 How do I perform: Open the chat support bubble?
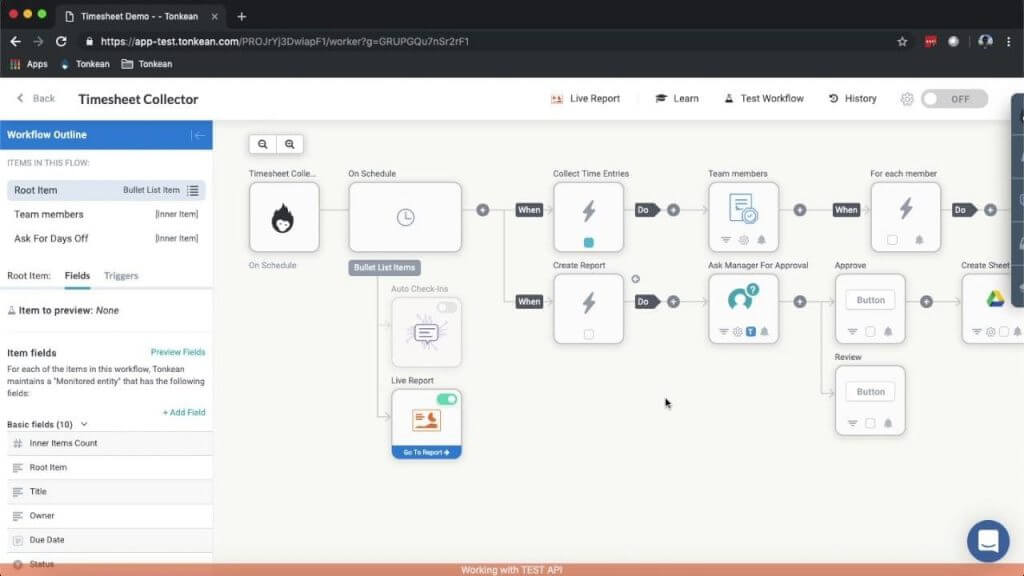(988, 541)
